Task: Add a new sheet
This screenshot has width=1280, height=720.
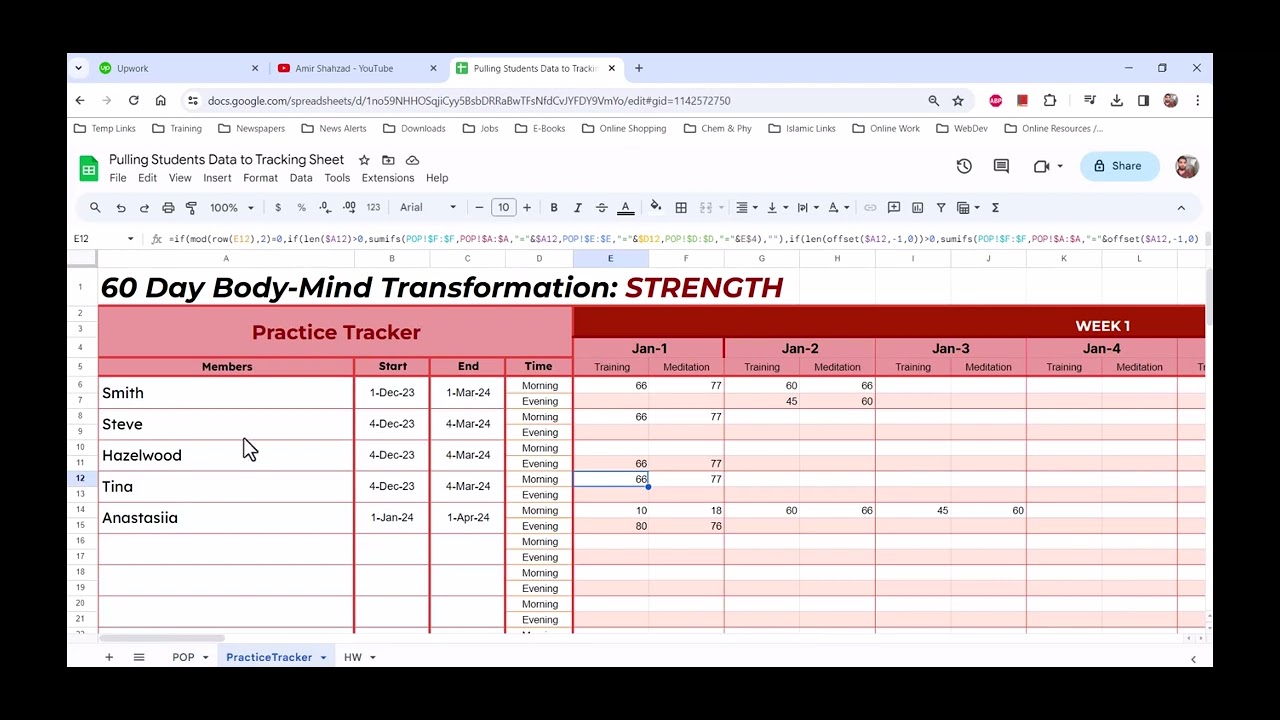Action: 109,657
